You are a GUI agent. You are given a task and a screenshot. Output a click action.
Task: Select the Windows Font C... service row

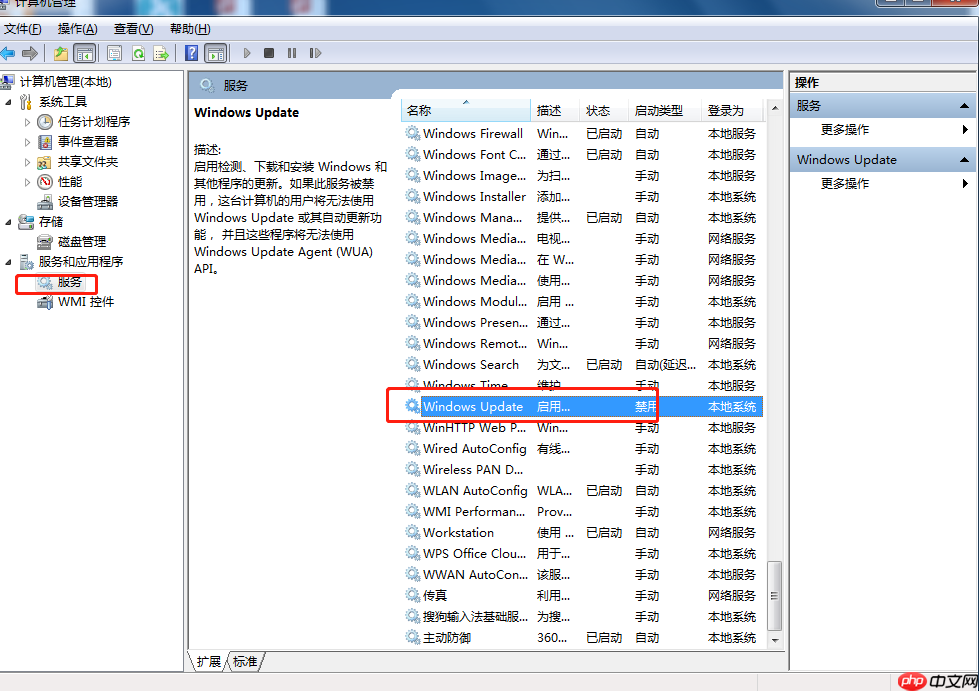(x=583, y=155)
